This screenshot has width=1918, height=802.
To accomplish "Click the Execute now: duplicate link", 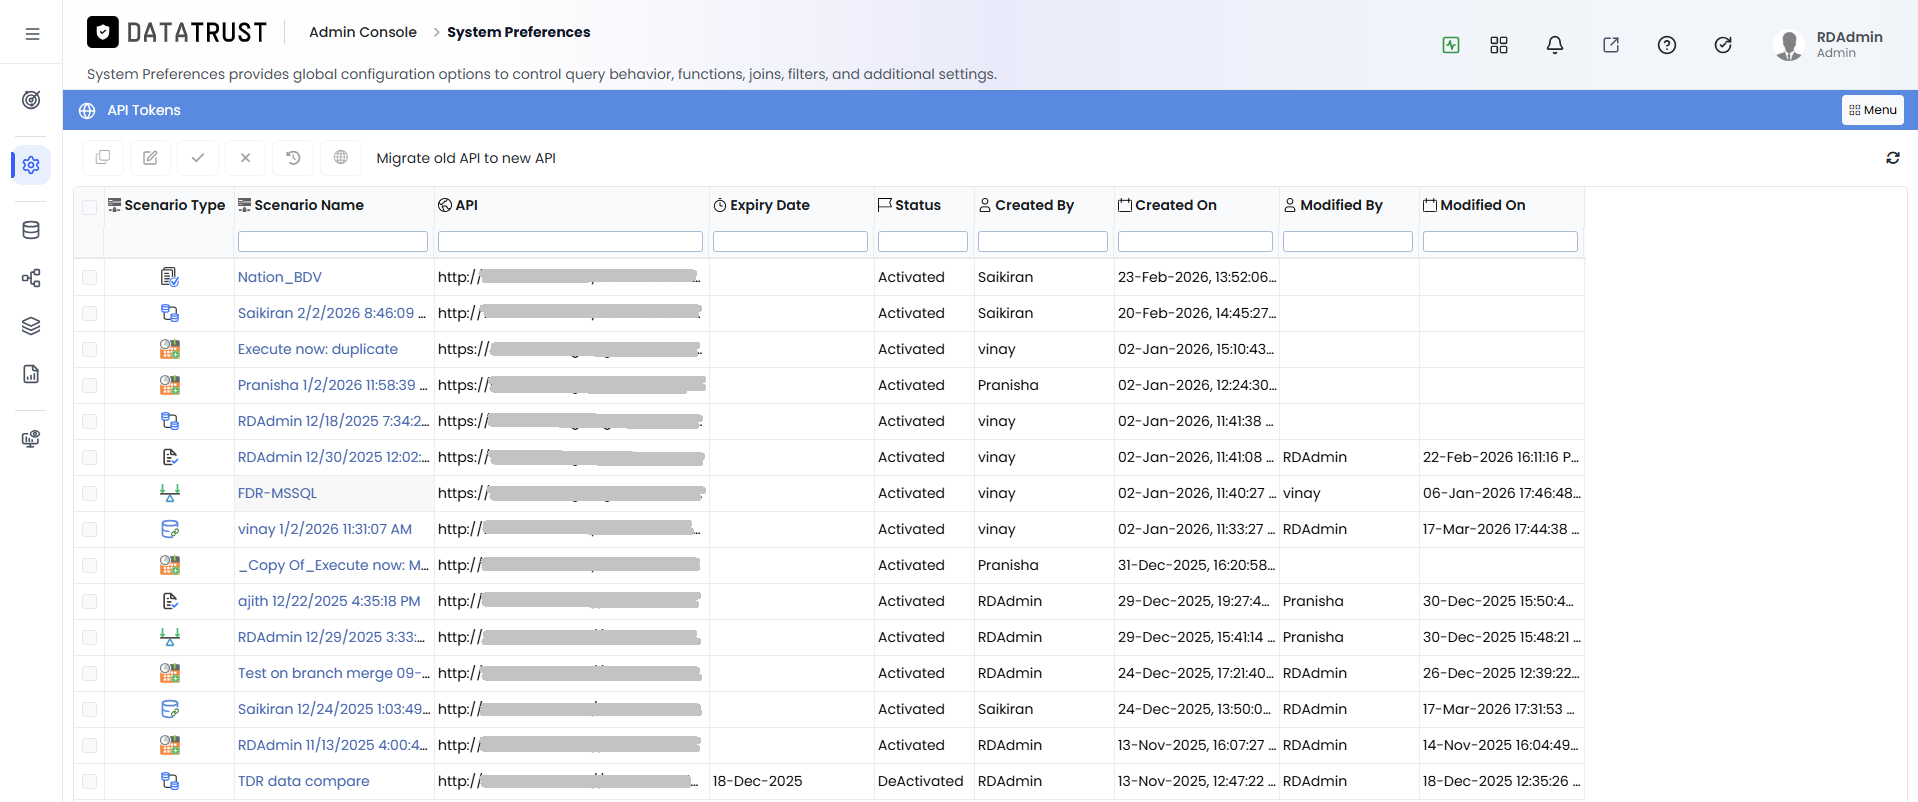I will click(x=318, y=349).
